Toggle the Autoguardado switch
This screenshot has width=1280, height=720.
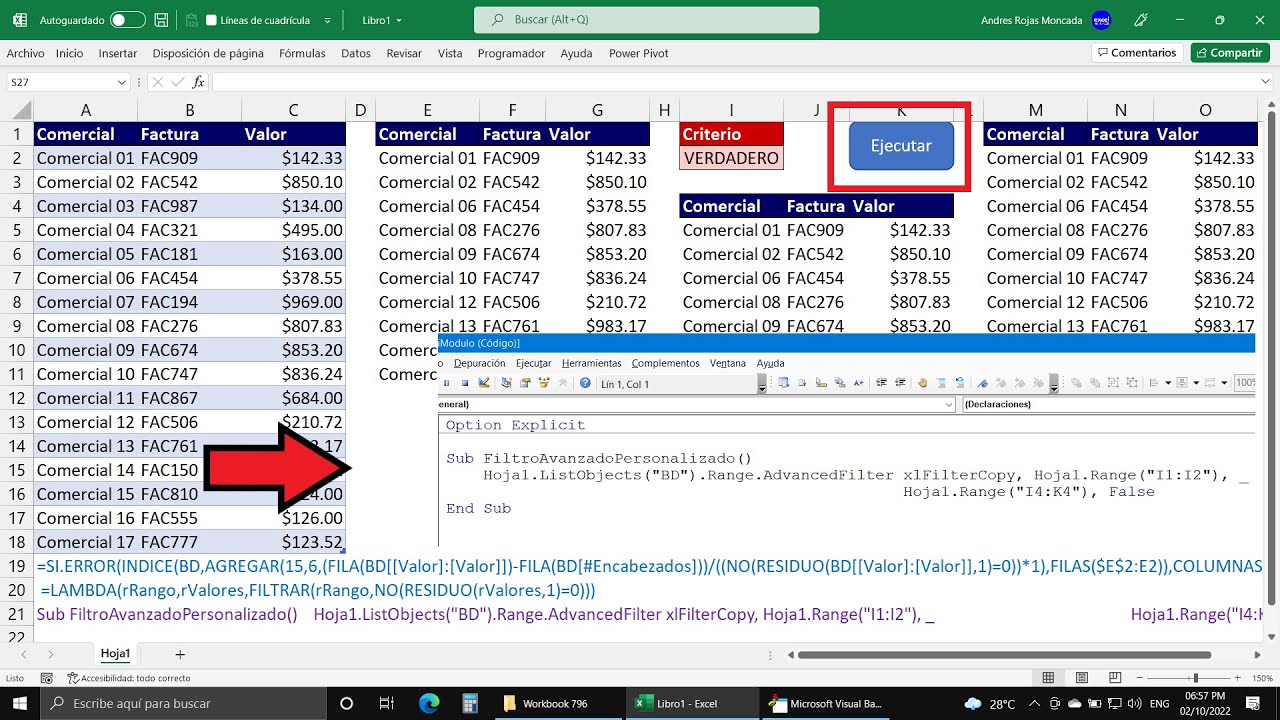tap(127, 20)
